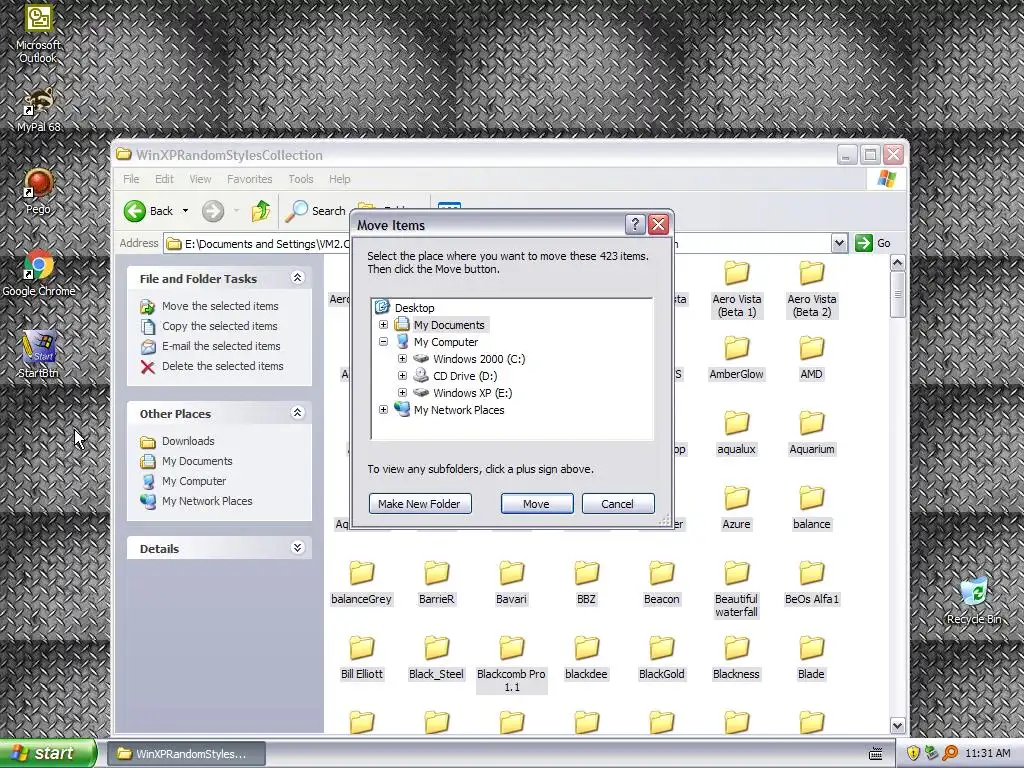Click the help question mark in Move Items
The image size is (1024, 768).
pos(635,225)
